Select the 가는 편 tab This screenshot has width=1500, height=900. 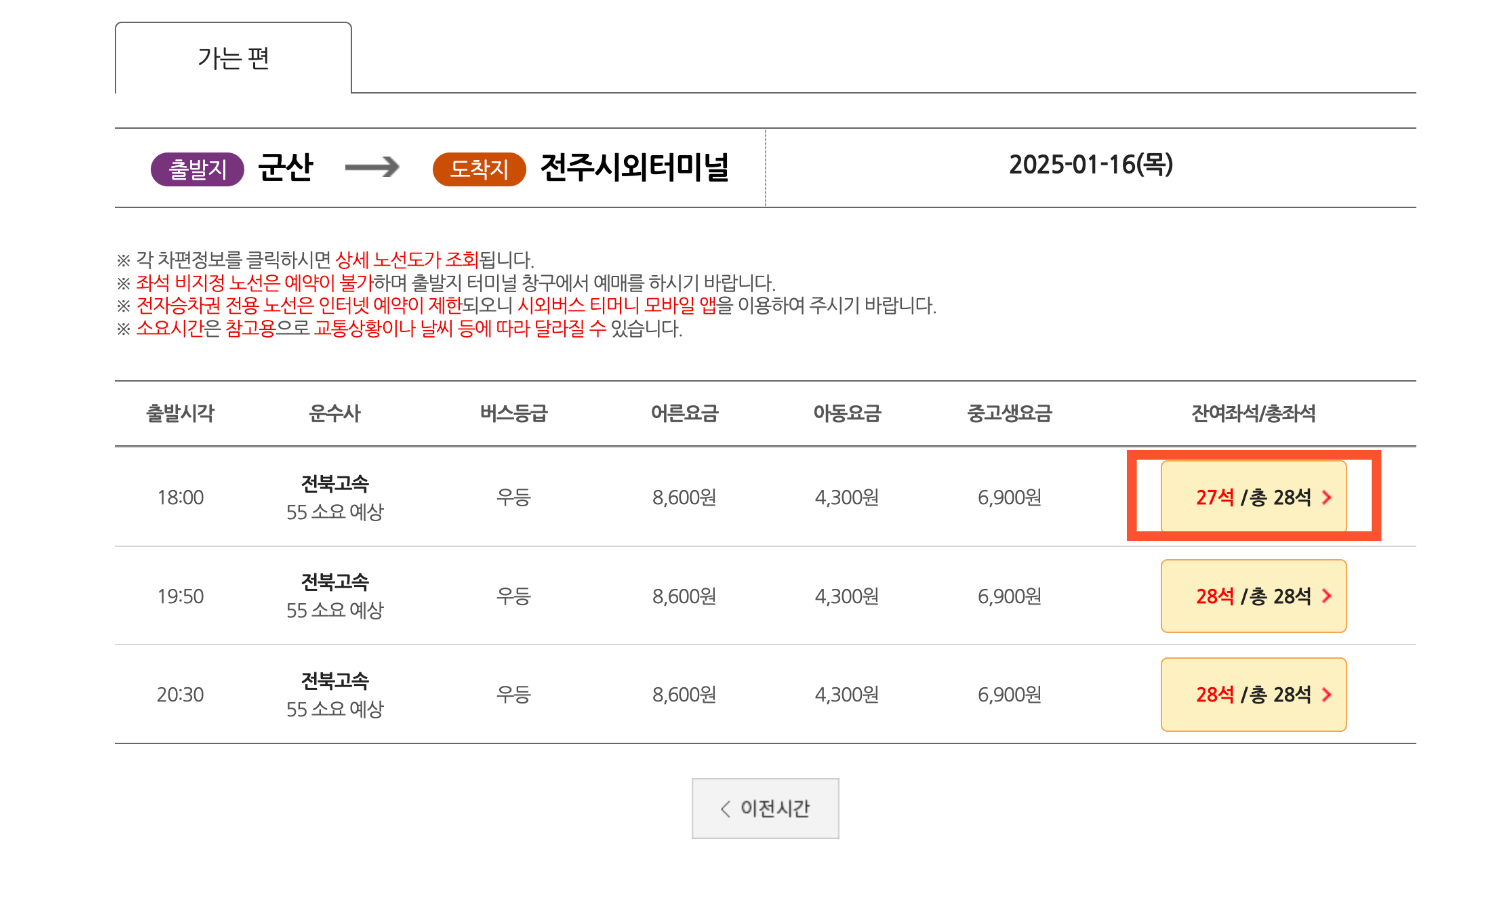click(233, 58)
